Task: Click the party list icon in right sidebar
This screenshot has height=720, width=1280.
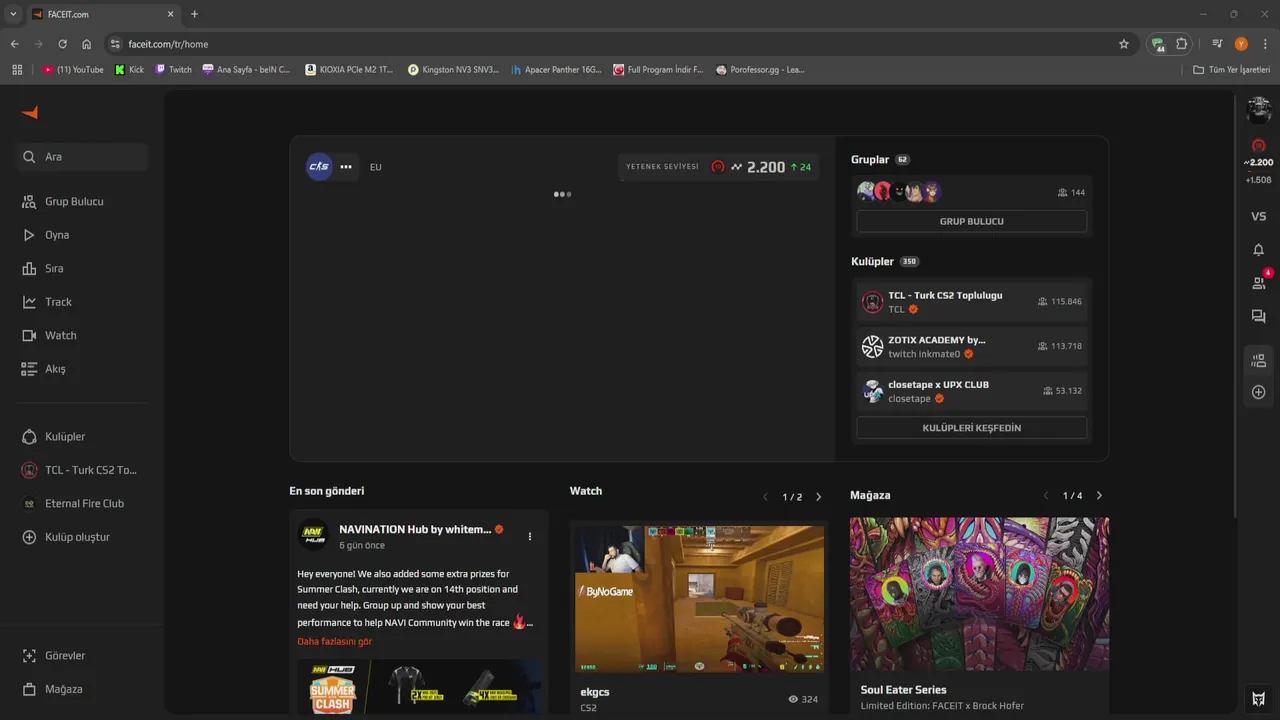Action: pyautogui.click(x=1259, y=360)
